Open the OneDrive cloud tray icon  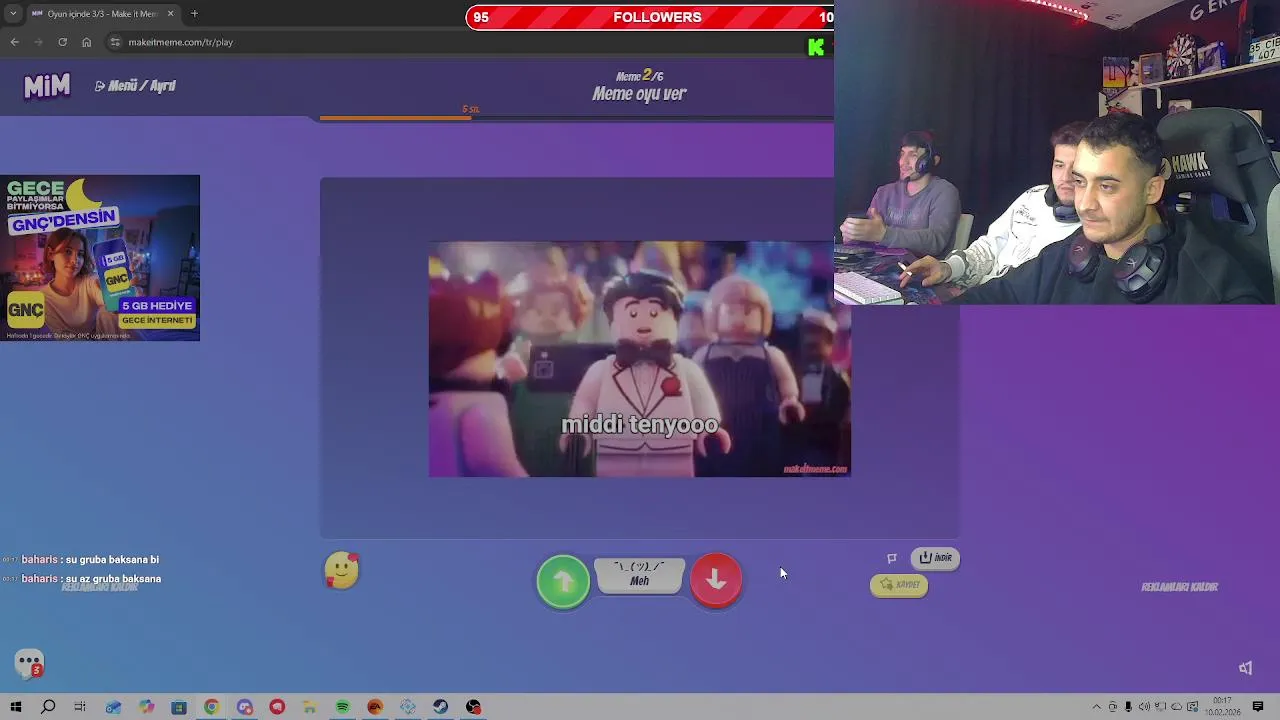point(1176,707)
